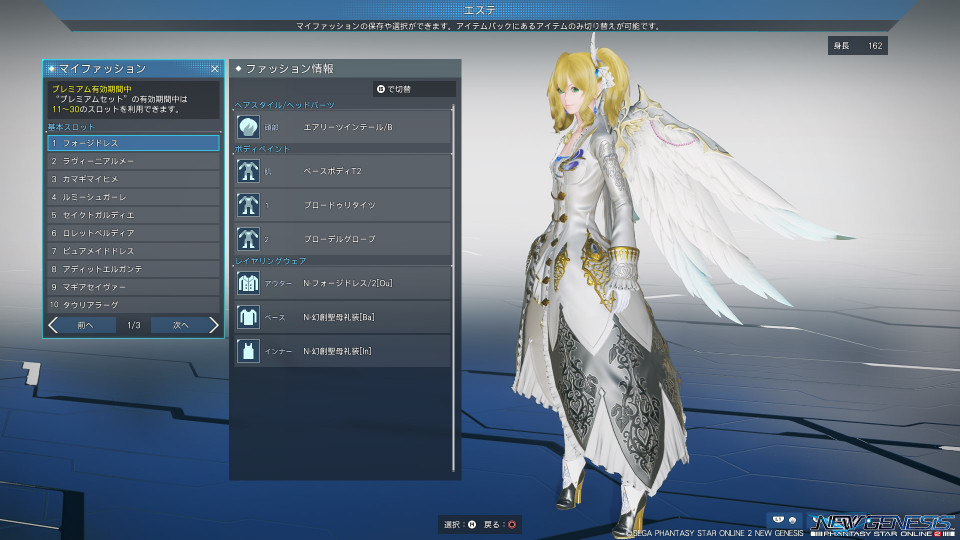Click the 戻る back button prompt
The image size is (960, 540).
500,525
